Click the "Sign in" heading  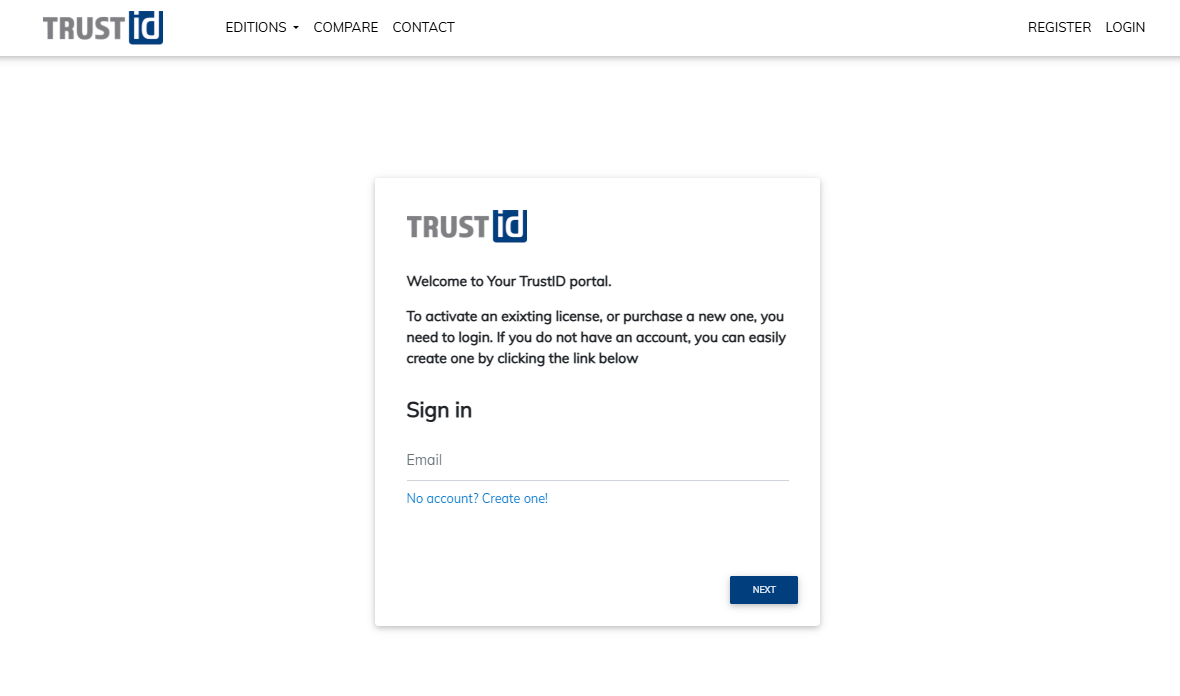coord(439,410)
